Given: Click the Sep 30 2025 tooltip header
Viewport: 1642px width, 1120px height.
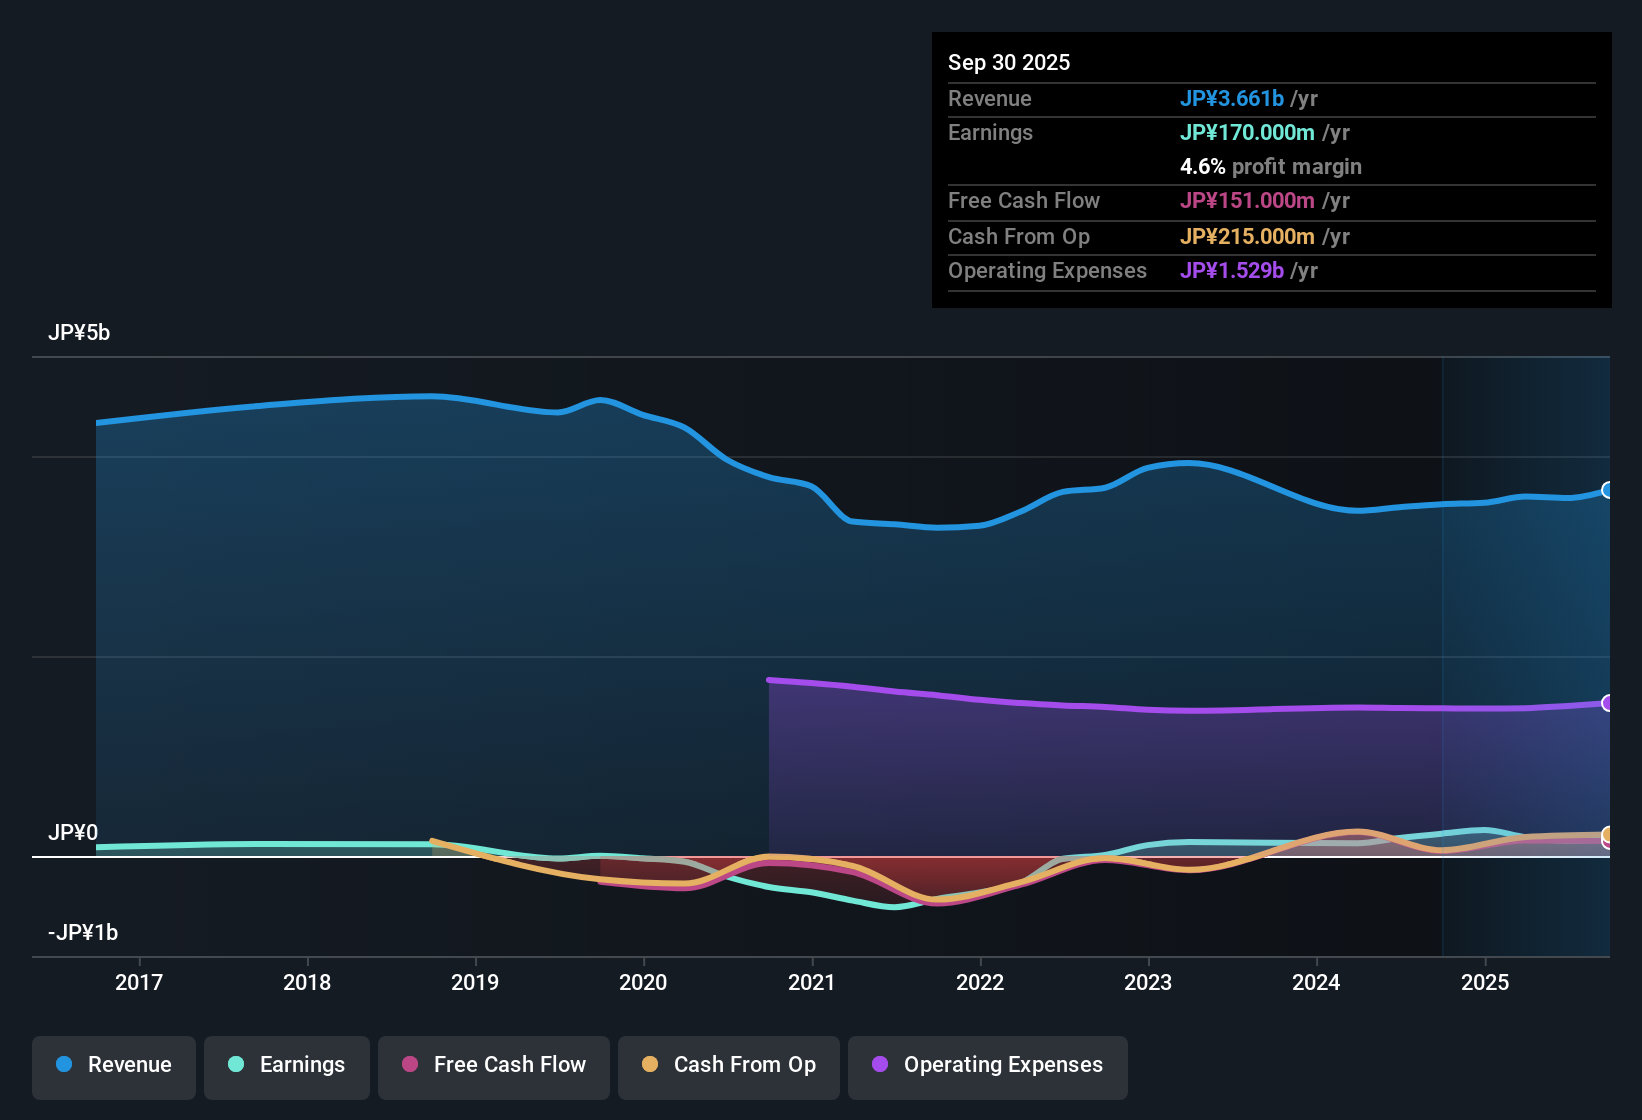Looking at the screenshot, I should (x=1009, y=62).
